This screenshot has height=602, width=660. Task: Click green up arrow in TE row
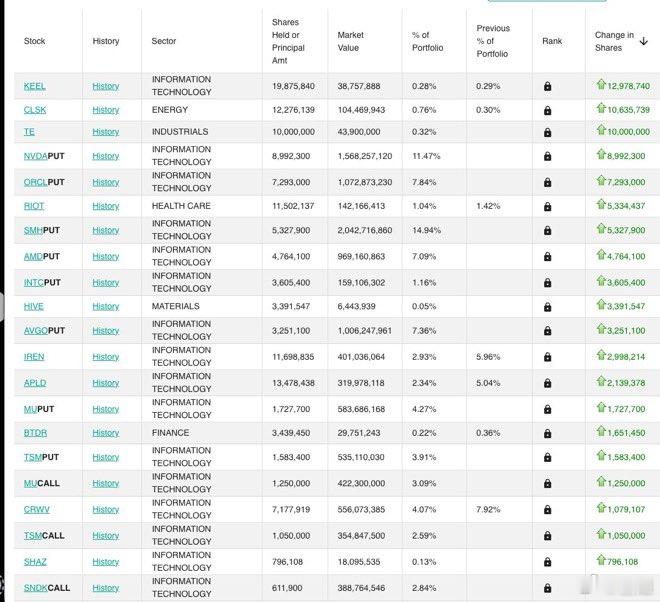[601, 130]
